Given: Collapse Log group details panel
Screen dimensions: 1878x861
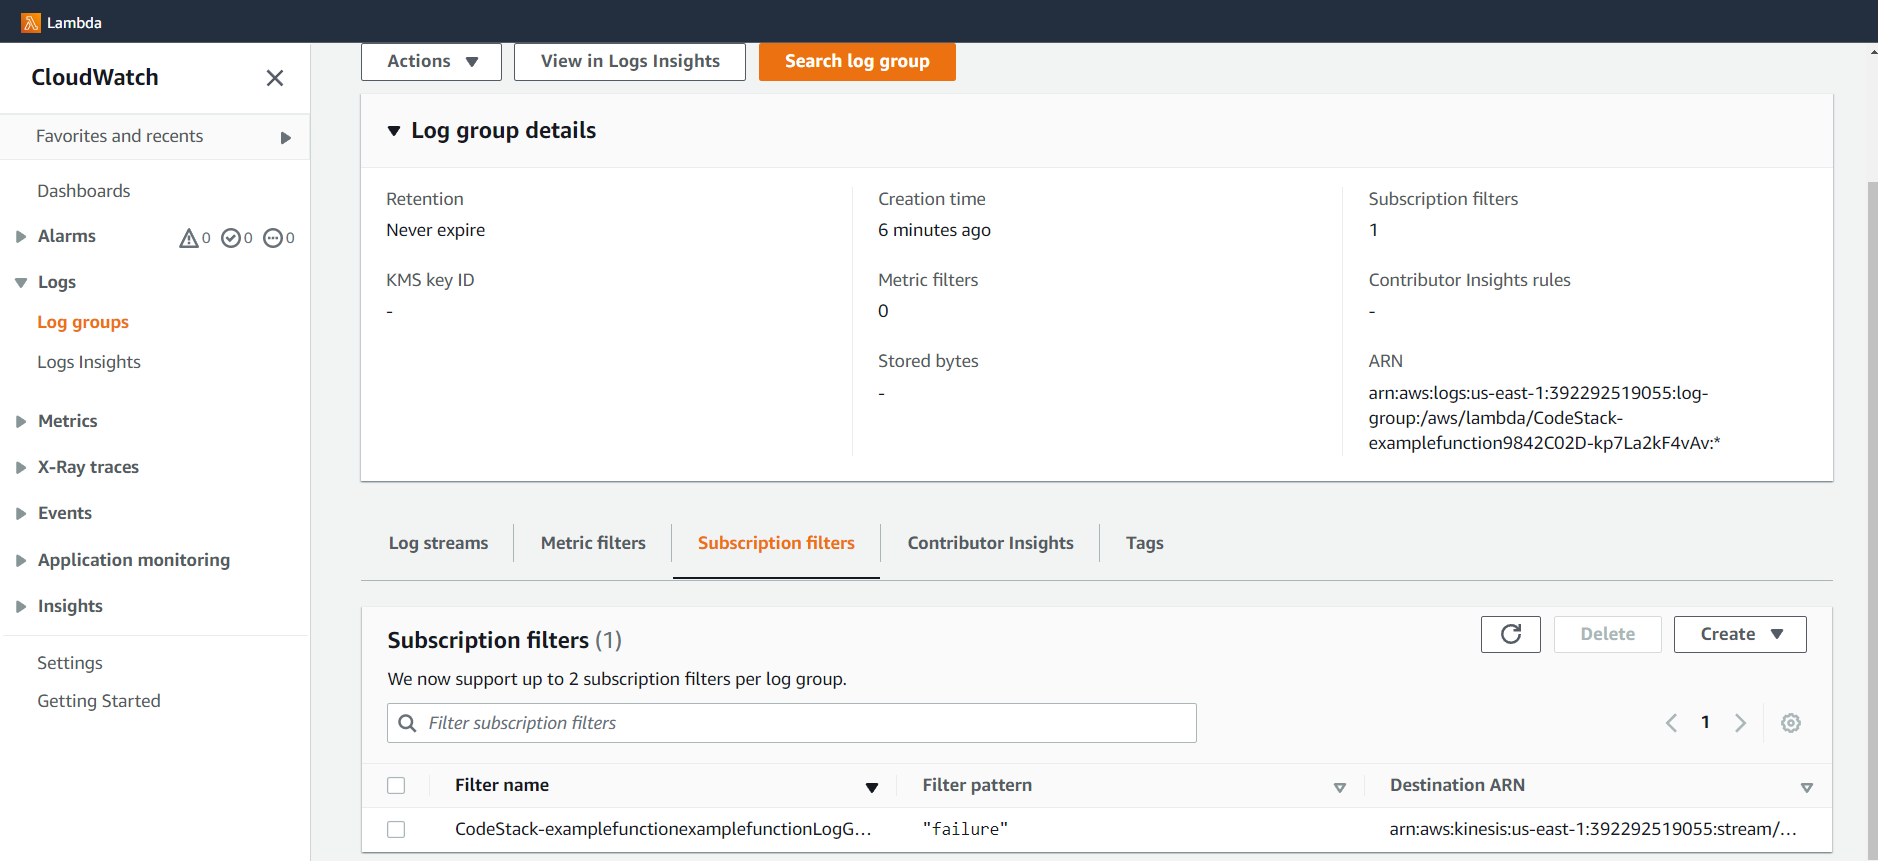Looking at the screenshot, I should tap(394, 131).
